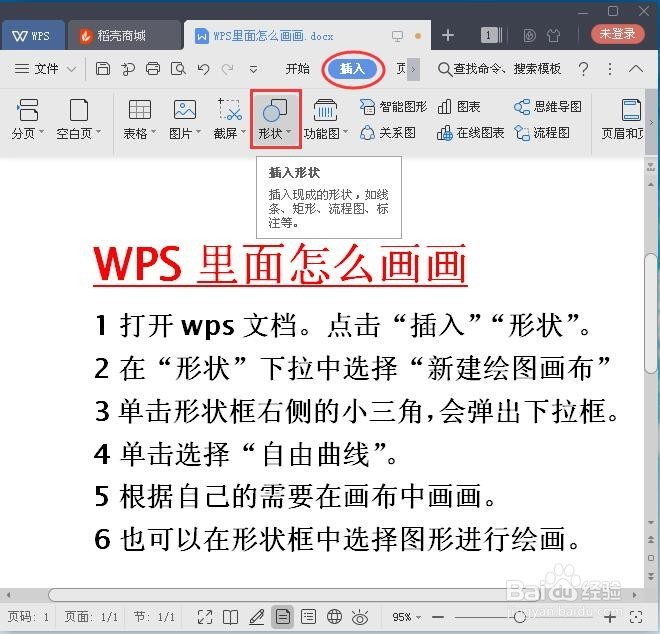
Task: Switch to writing mode pen icon
Action: 256,617
